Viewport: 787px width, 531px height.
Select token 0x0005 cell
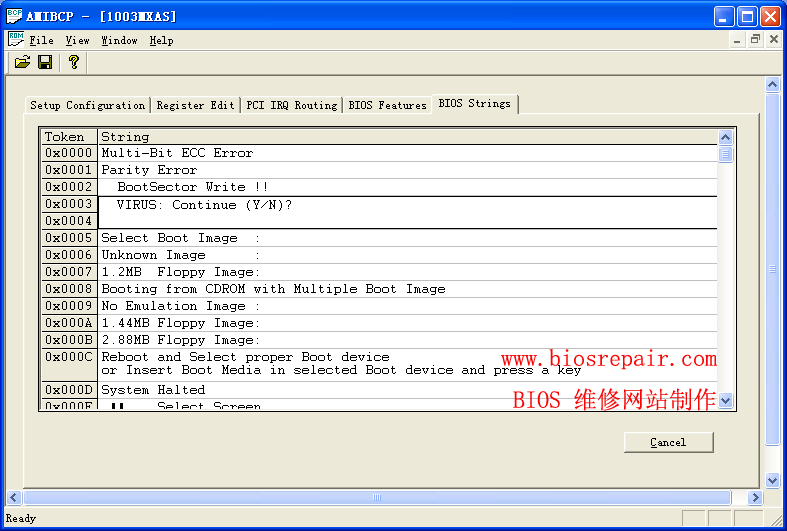pos(69,238)
